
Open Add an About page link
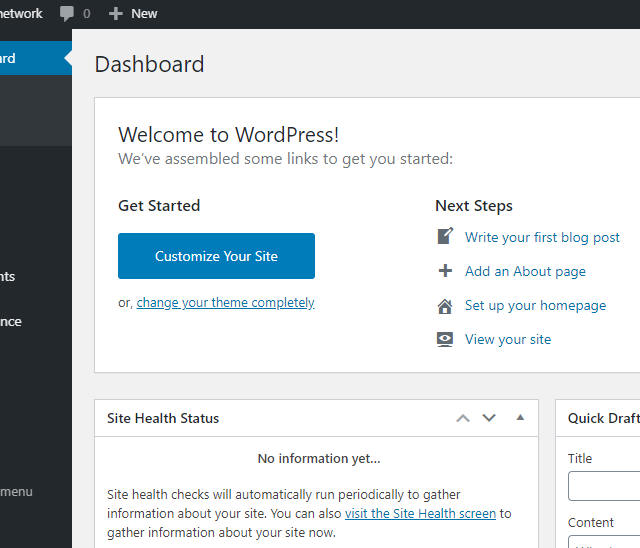525,271
